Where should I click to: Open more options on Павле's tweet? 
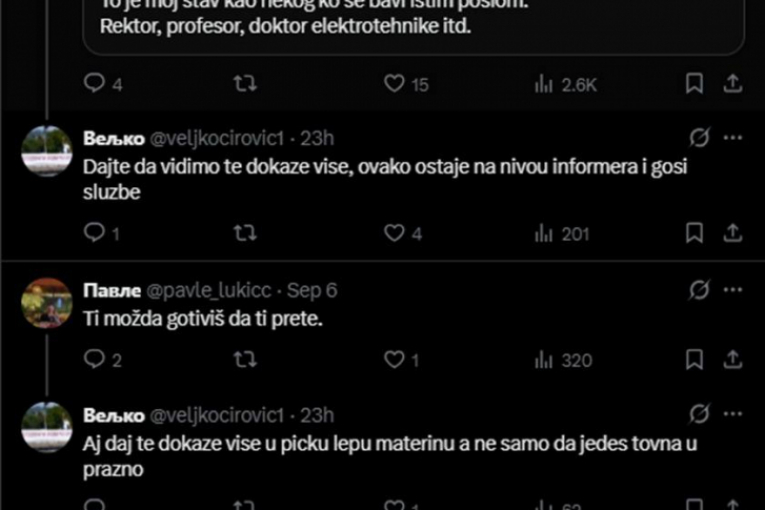click(733, 290)
